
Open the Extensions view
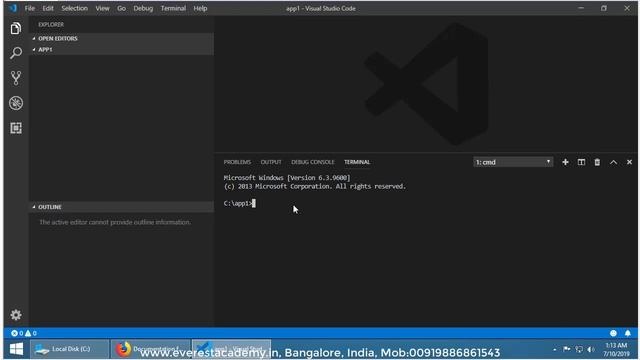tap(16, 128)
